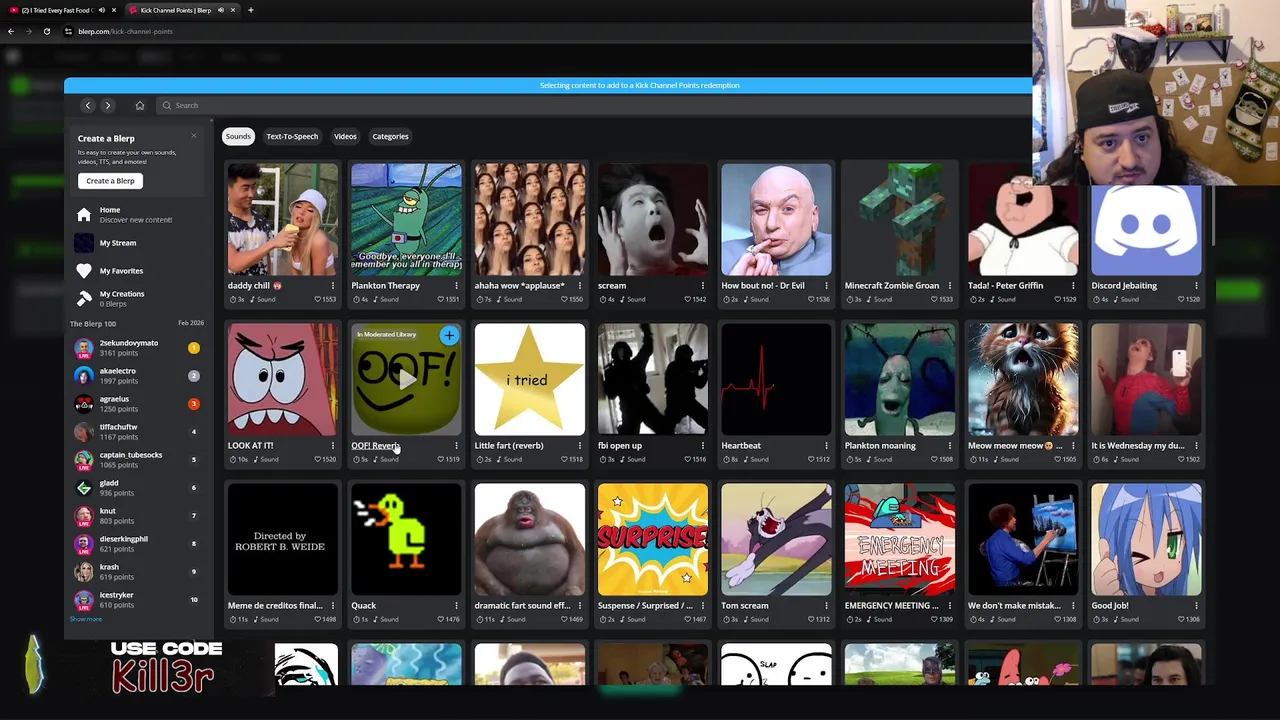1280x720 pixels.
Task: Switch to the Videos tab
Action: pos(345,136)
